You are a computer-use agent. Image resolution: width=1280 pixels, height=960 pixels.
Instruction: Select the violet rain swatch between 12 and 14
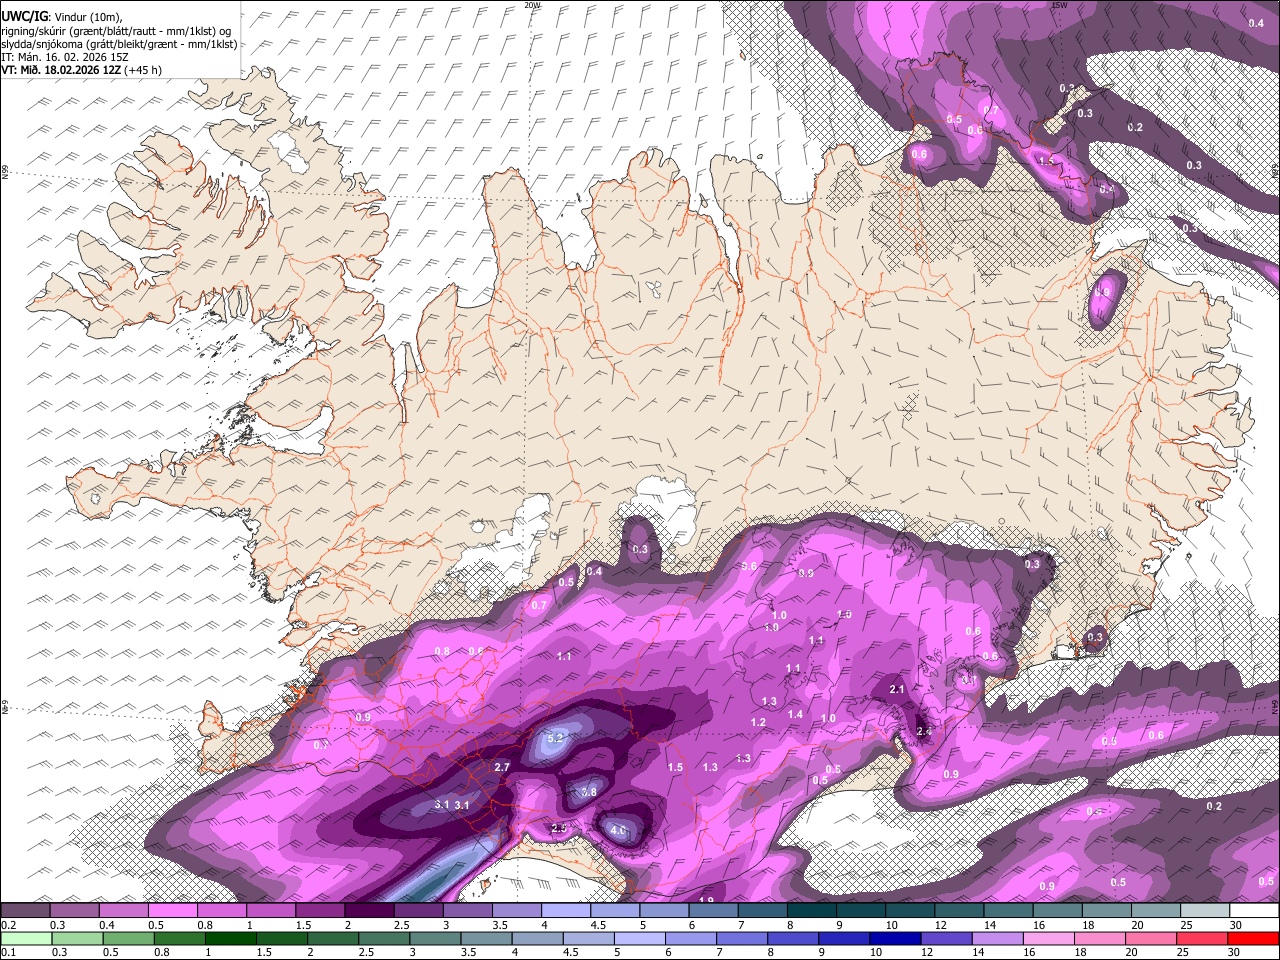click(x=947, y=938)
